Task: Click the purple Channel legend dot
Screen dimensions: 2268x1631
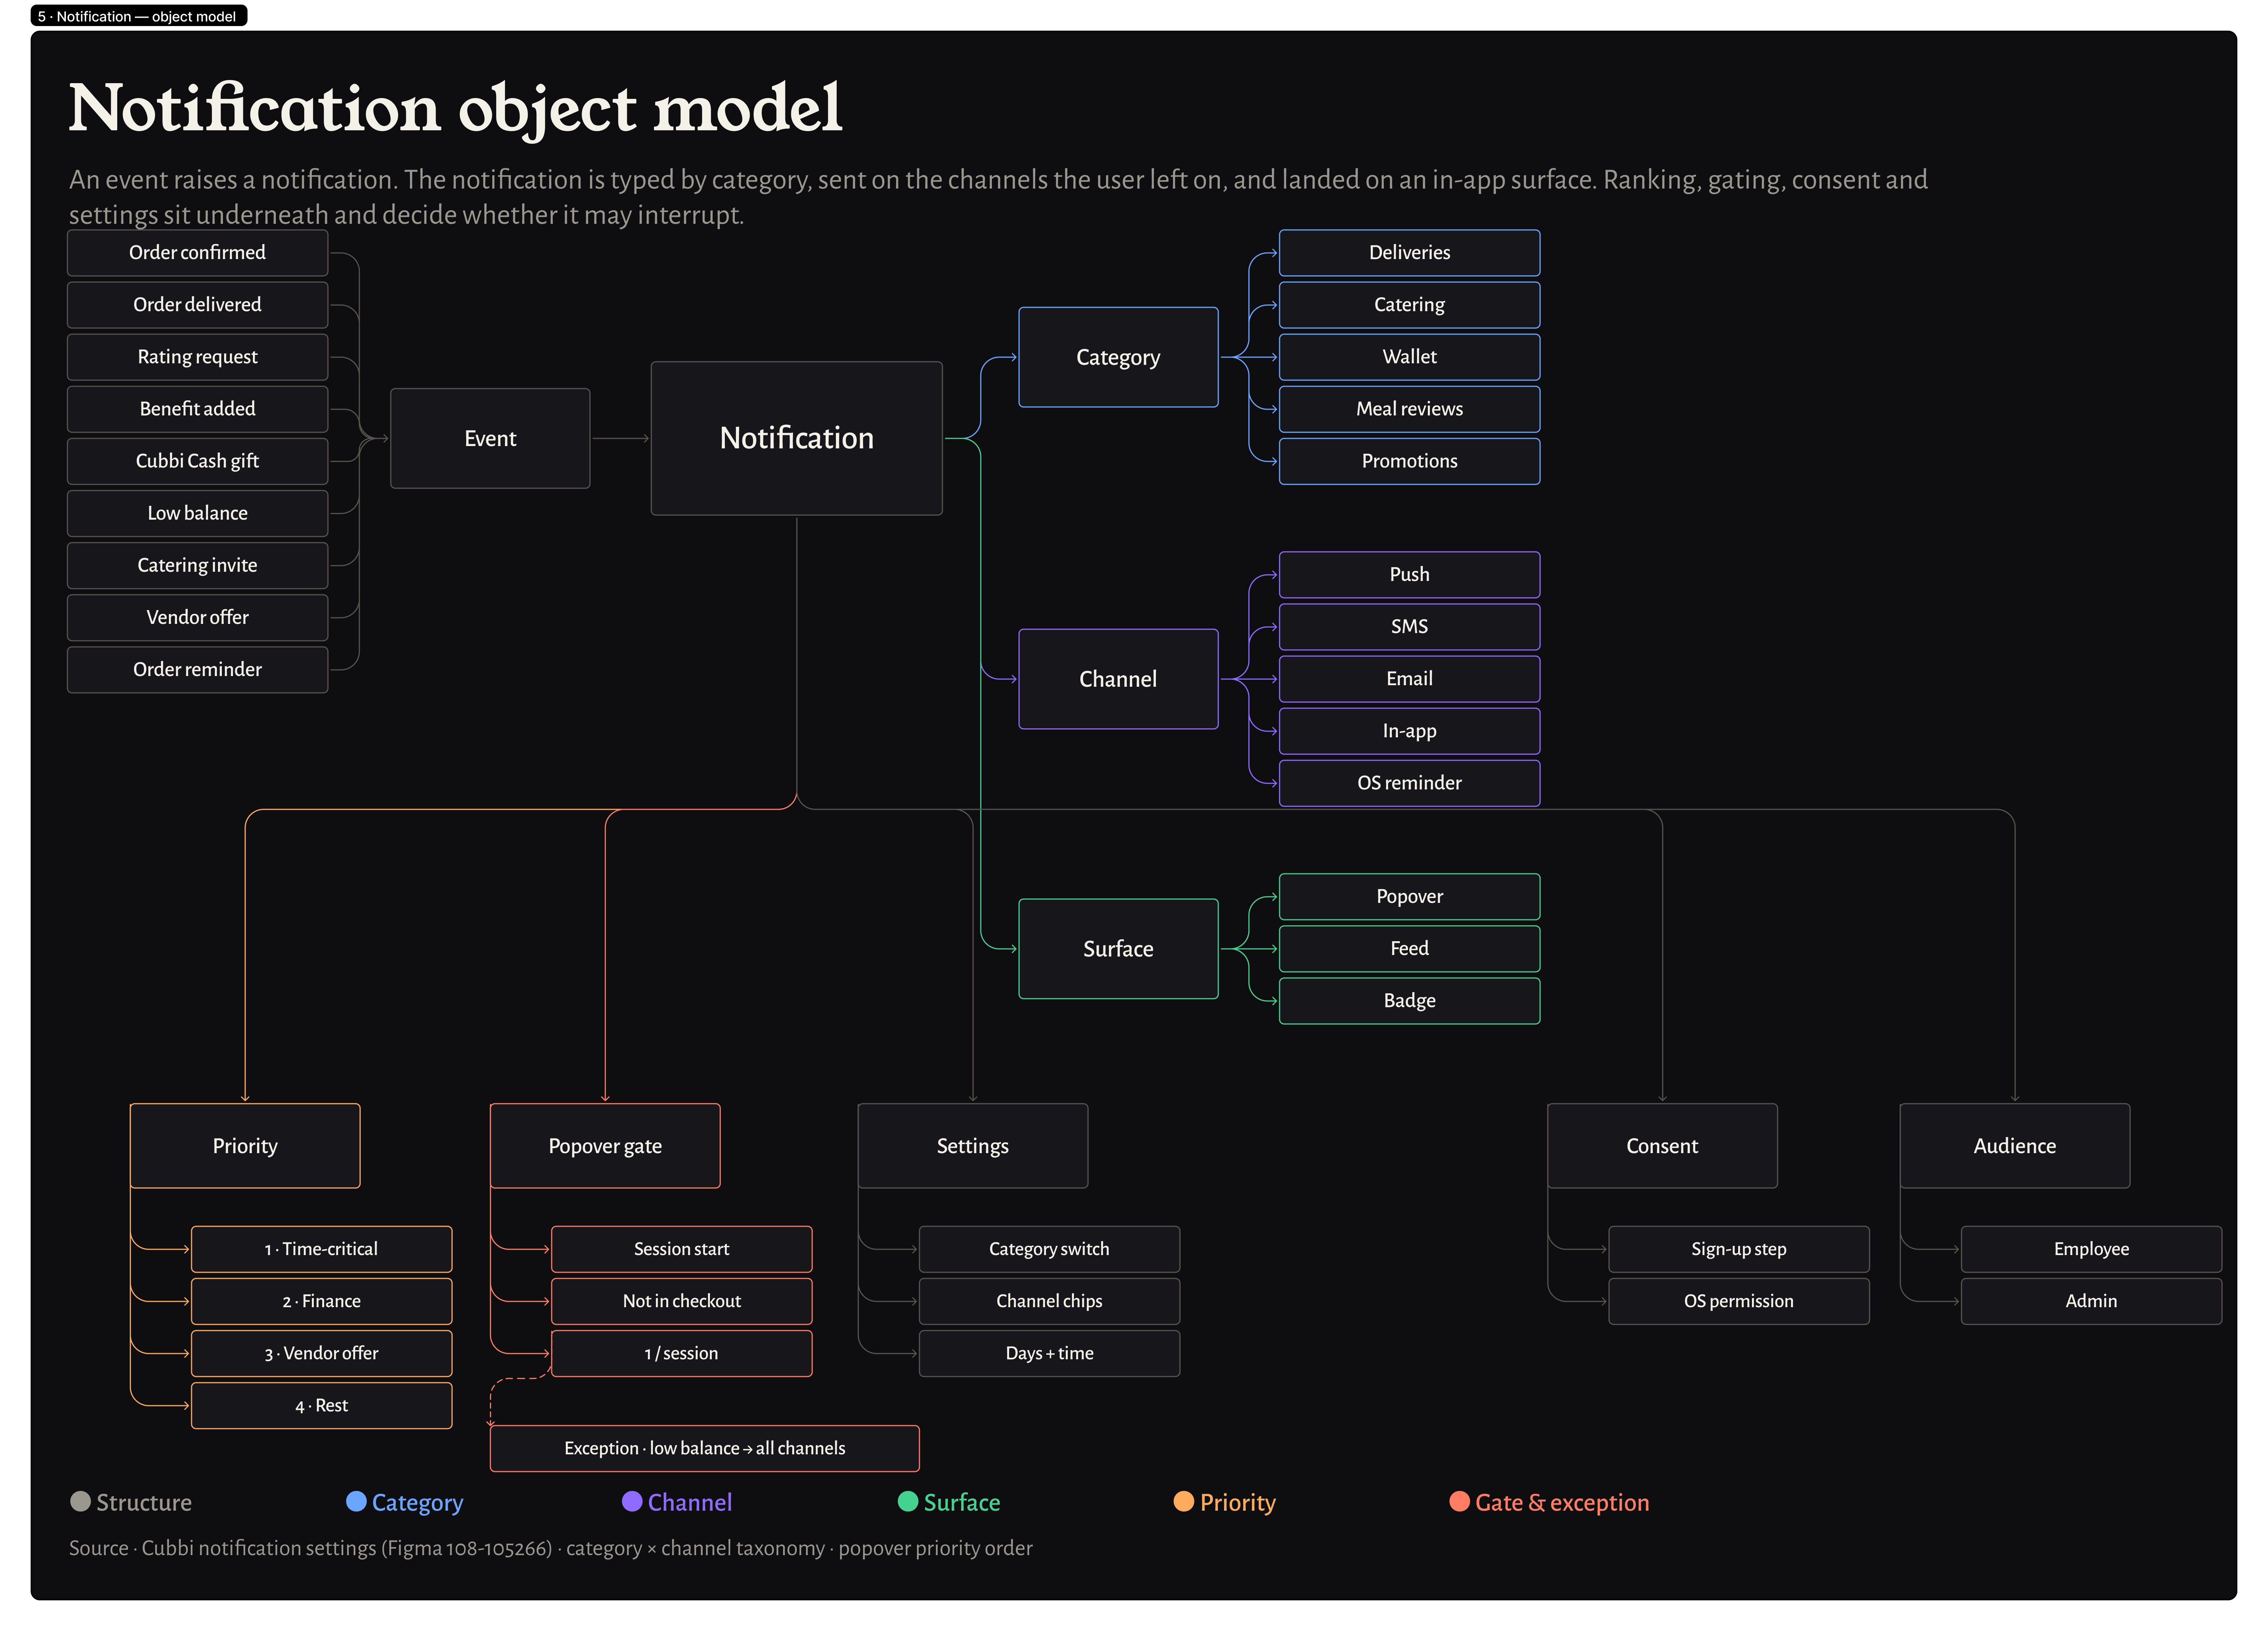Action: pos(632,1501)
